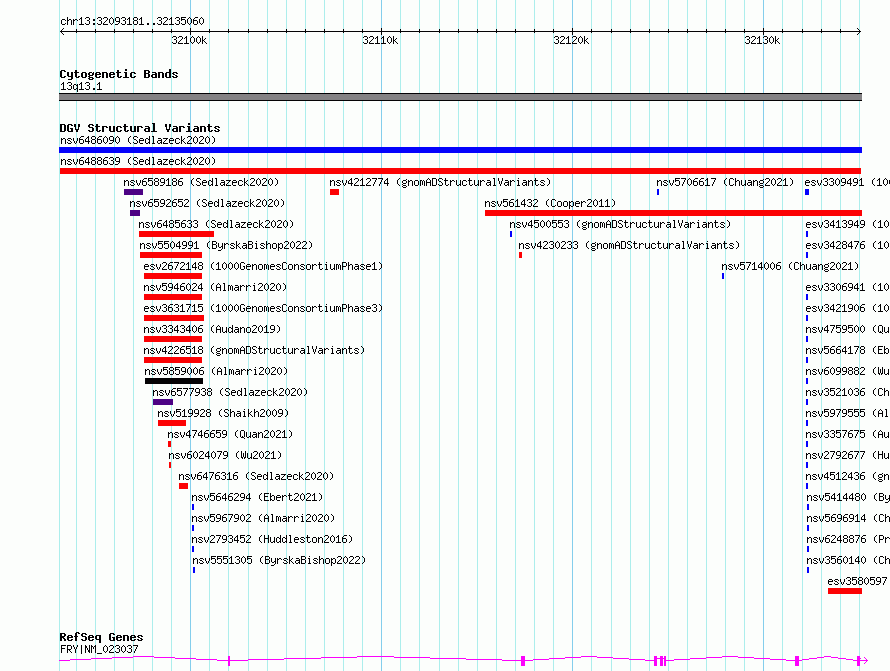
Task: Open the esv3580597 variant label
Action: 857,581
